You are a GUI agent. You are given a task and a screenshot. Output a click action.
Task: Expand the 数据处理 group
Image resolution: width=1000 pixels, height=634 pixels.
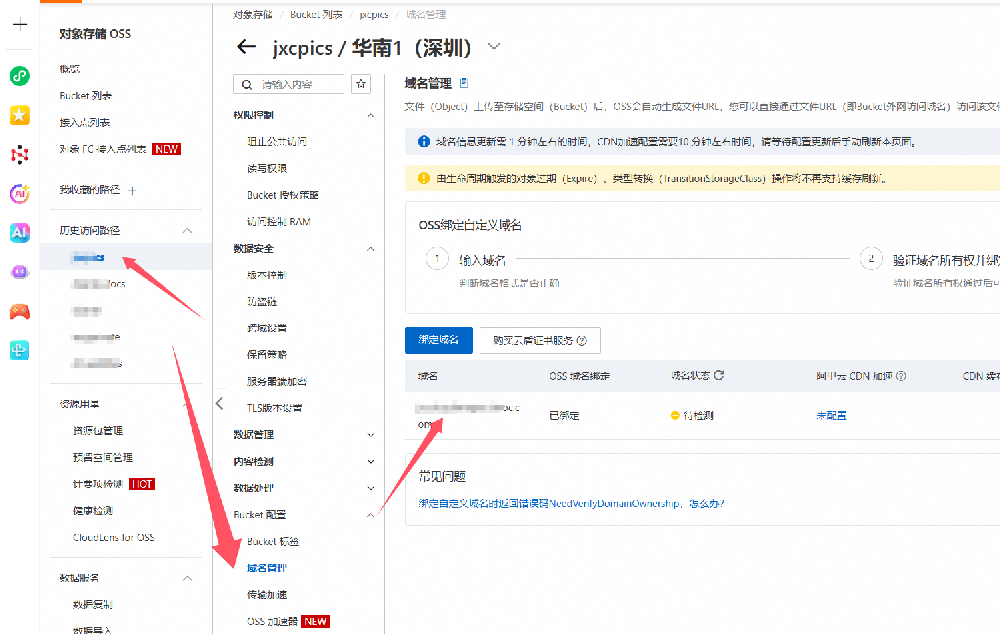[371, 489]
